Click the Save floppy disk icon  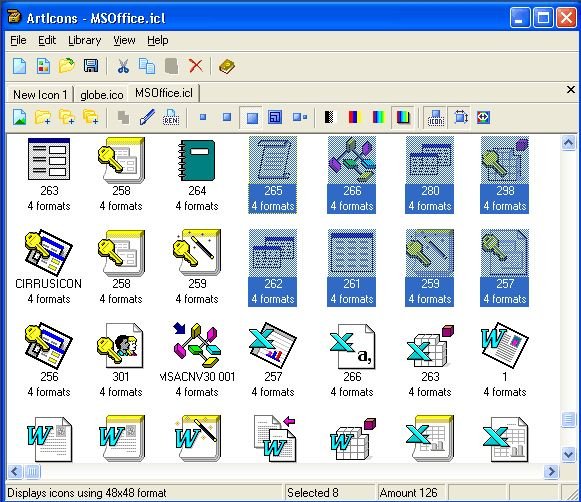click(91, 66)
